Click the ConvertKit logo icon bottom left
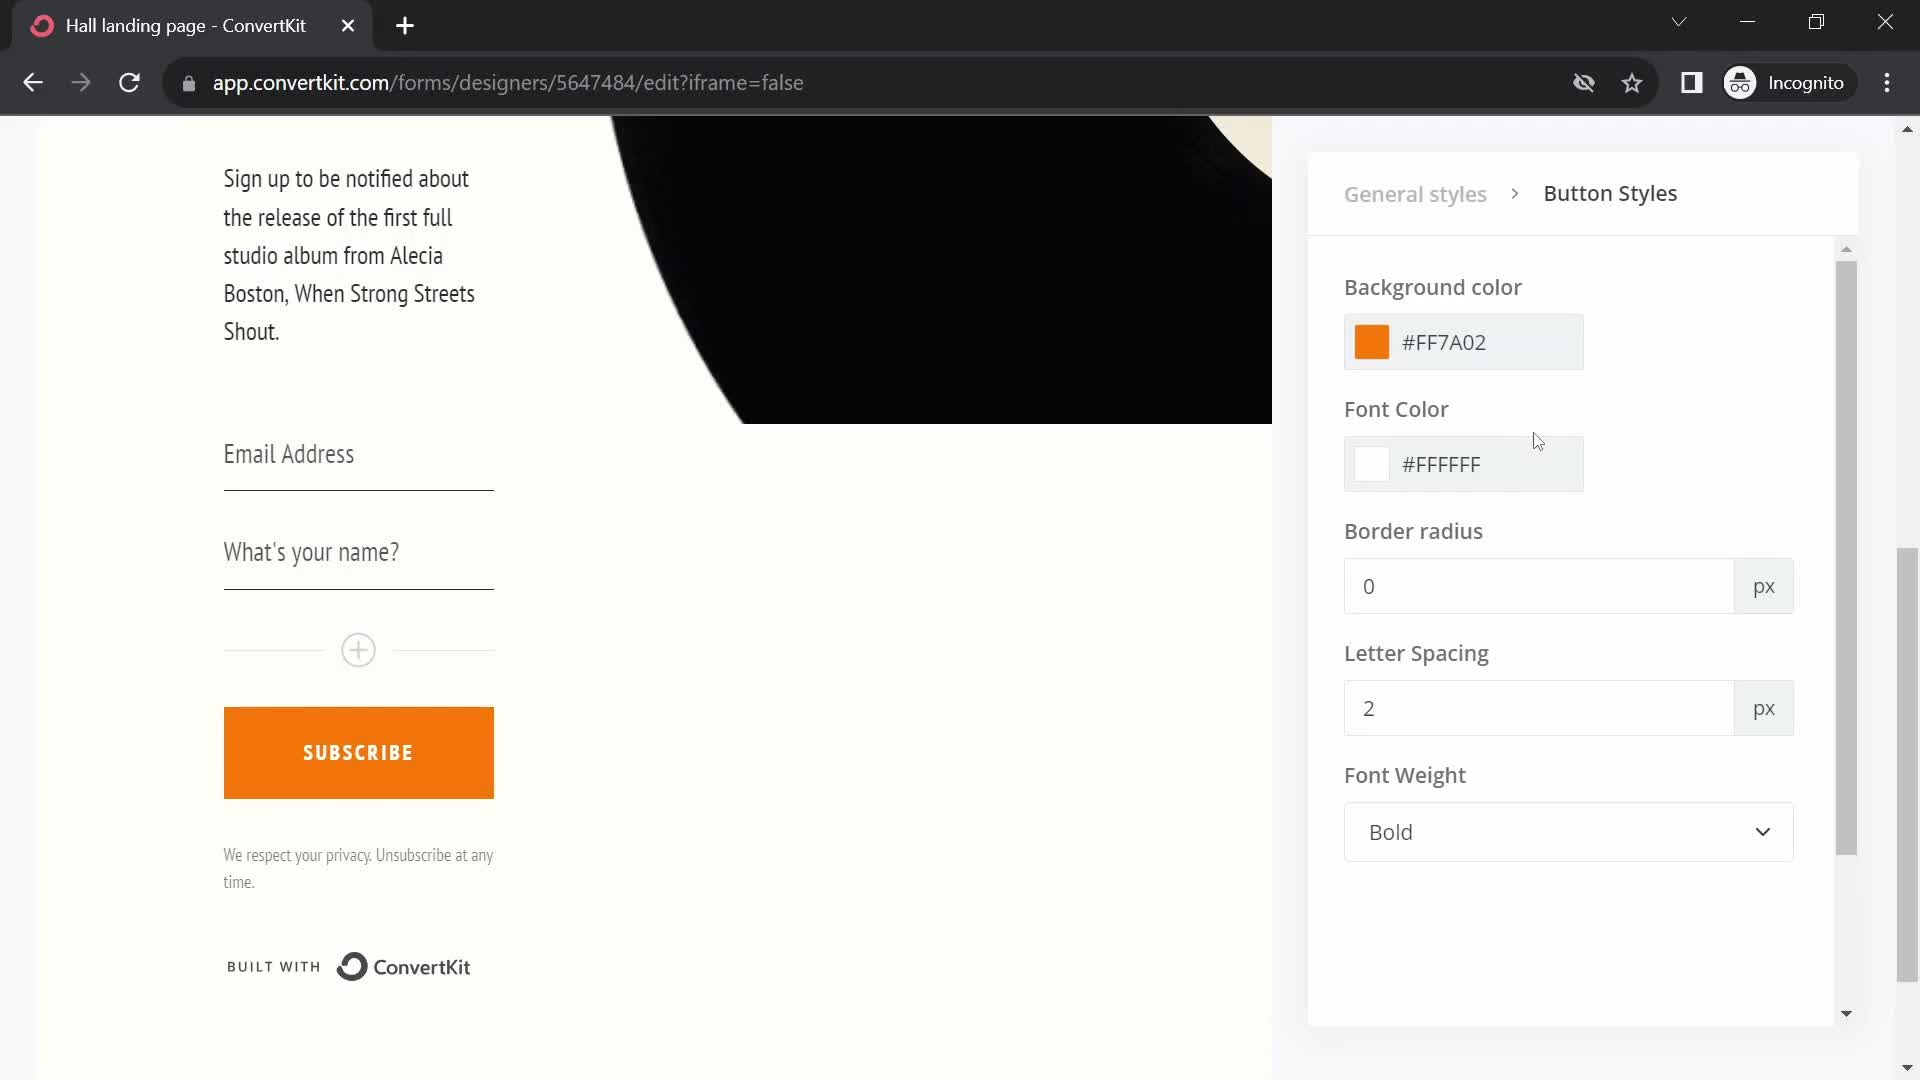The image size is (1920, 1080). pos(351,965)
